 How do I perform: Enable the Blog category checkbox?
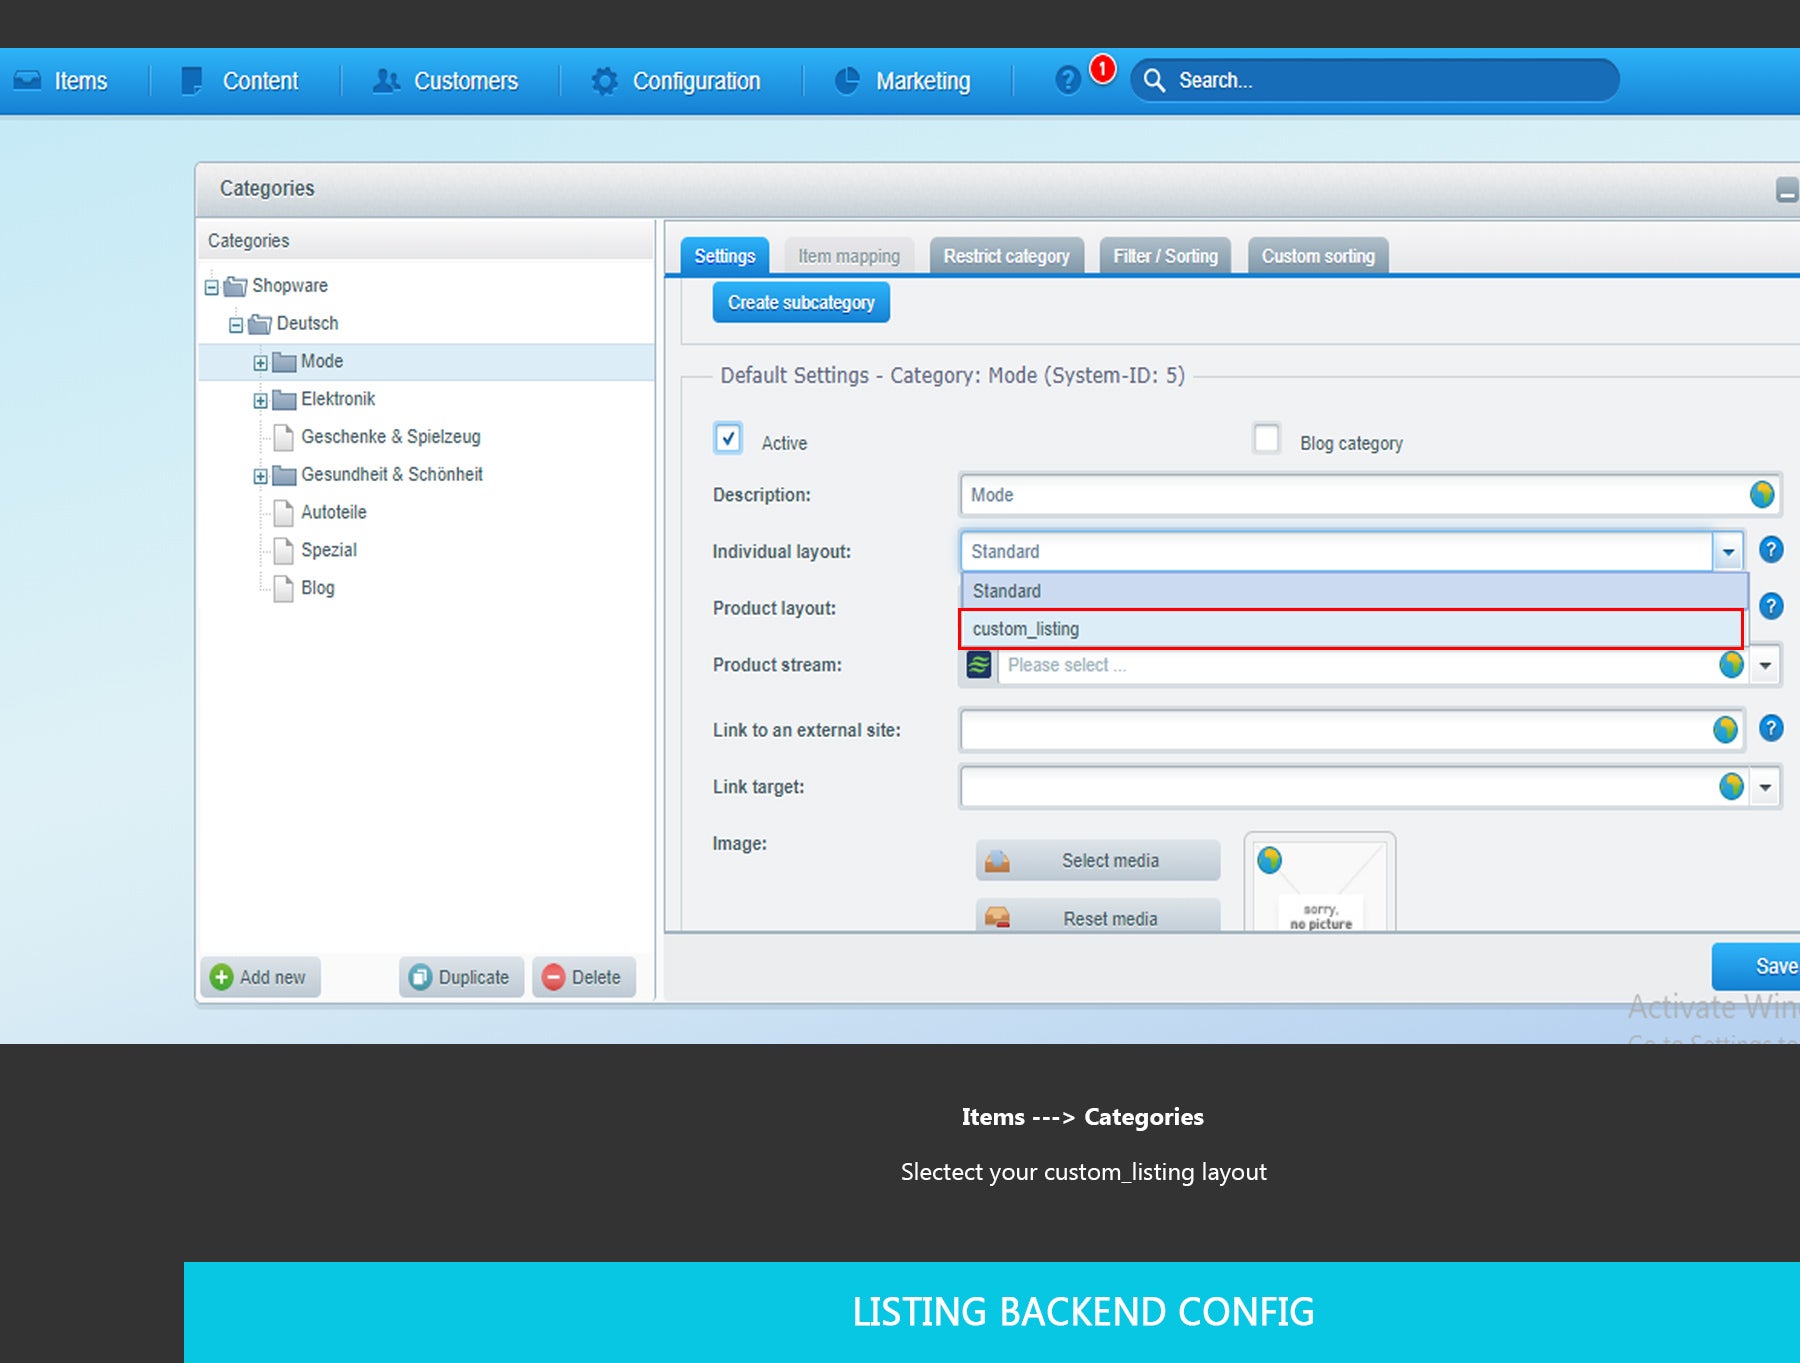click(x=1266, y=439)
